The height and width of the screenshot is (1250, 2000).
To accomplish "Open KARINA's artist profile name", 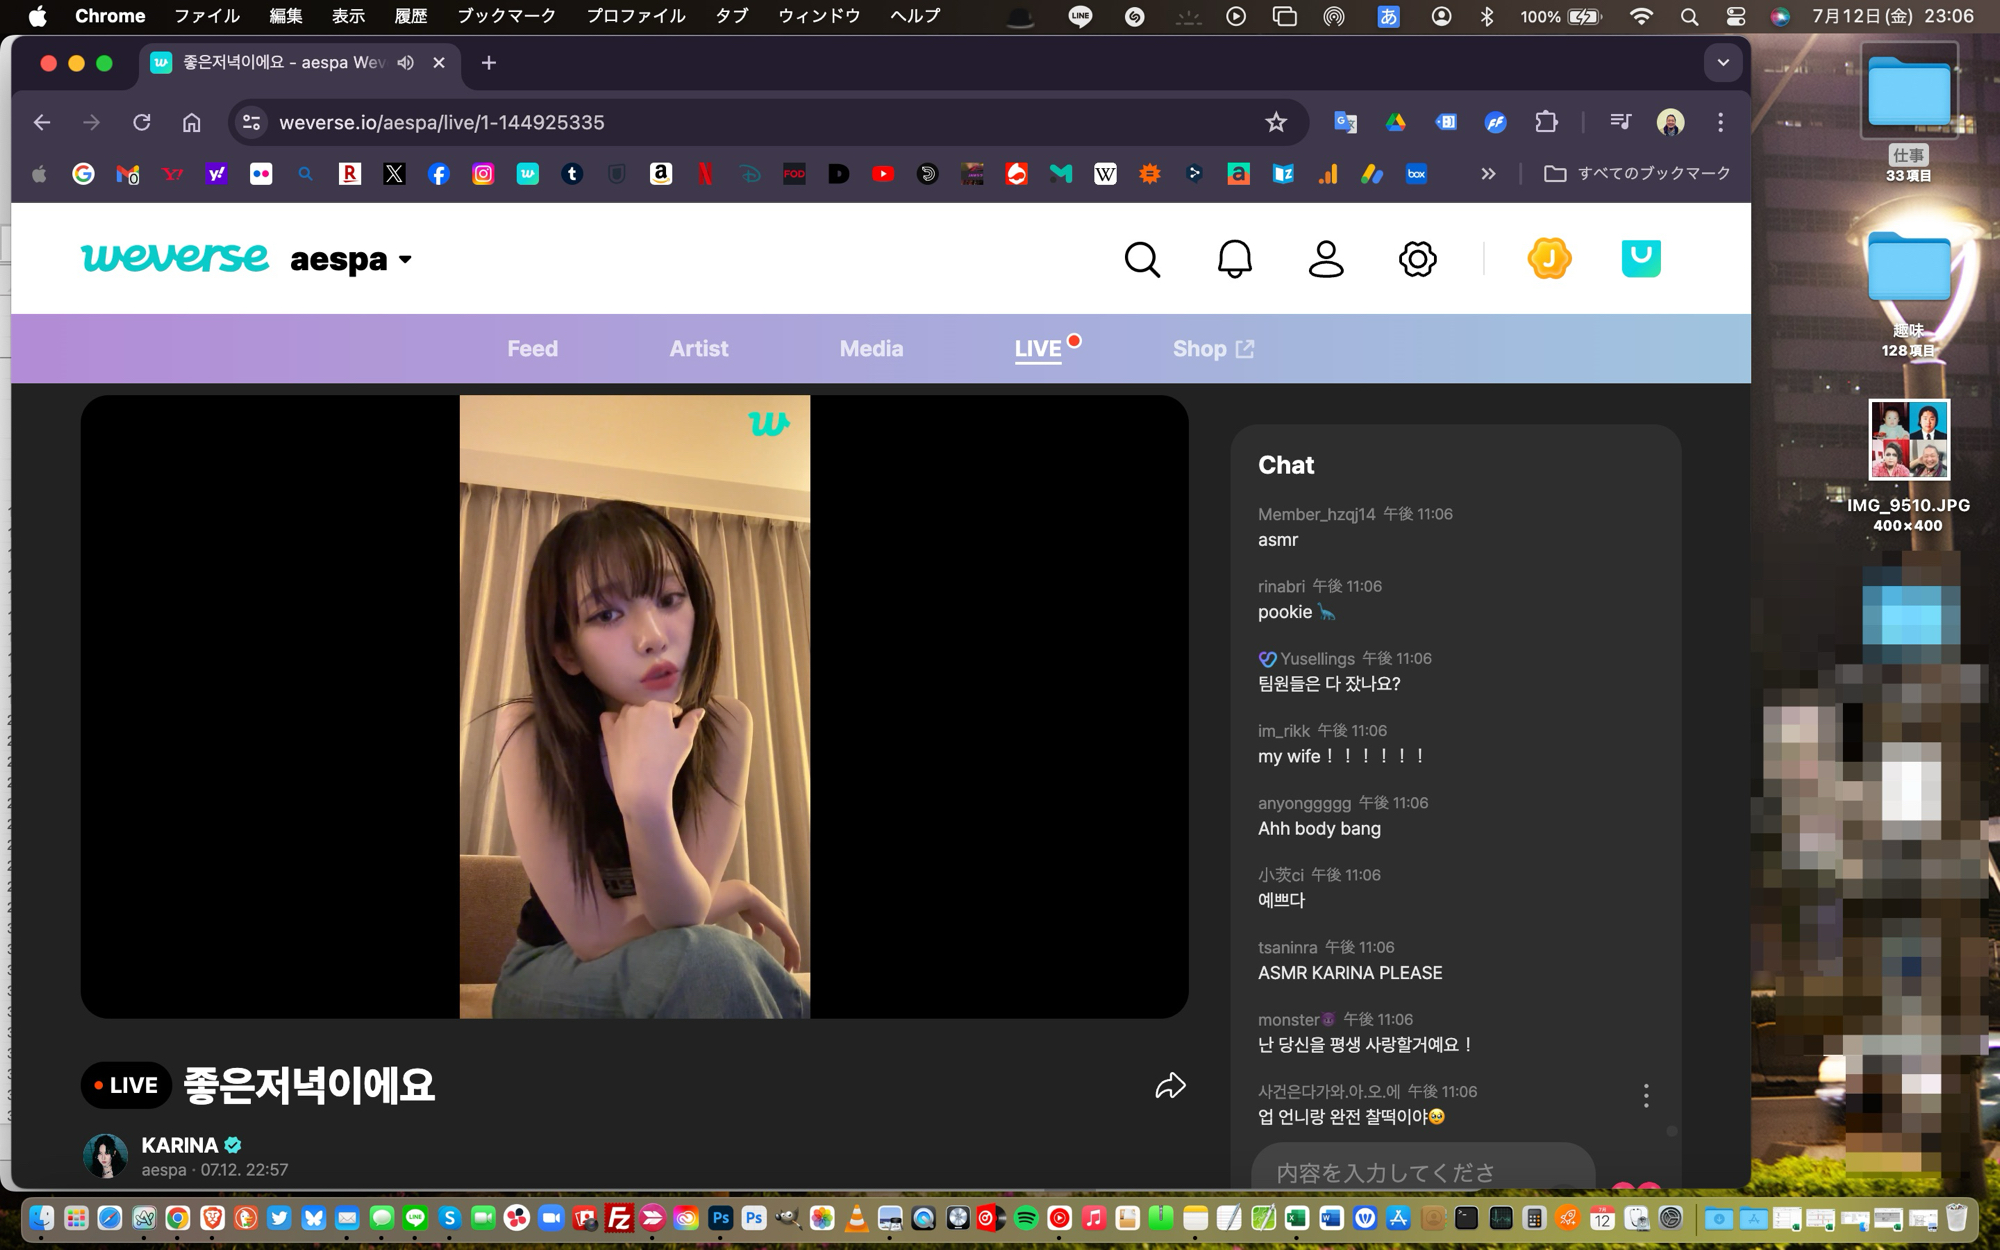I will pyautogui.click(x=180, y=1145).
